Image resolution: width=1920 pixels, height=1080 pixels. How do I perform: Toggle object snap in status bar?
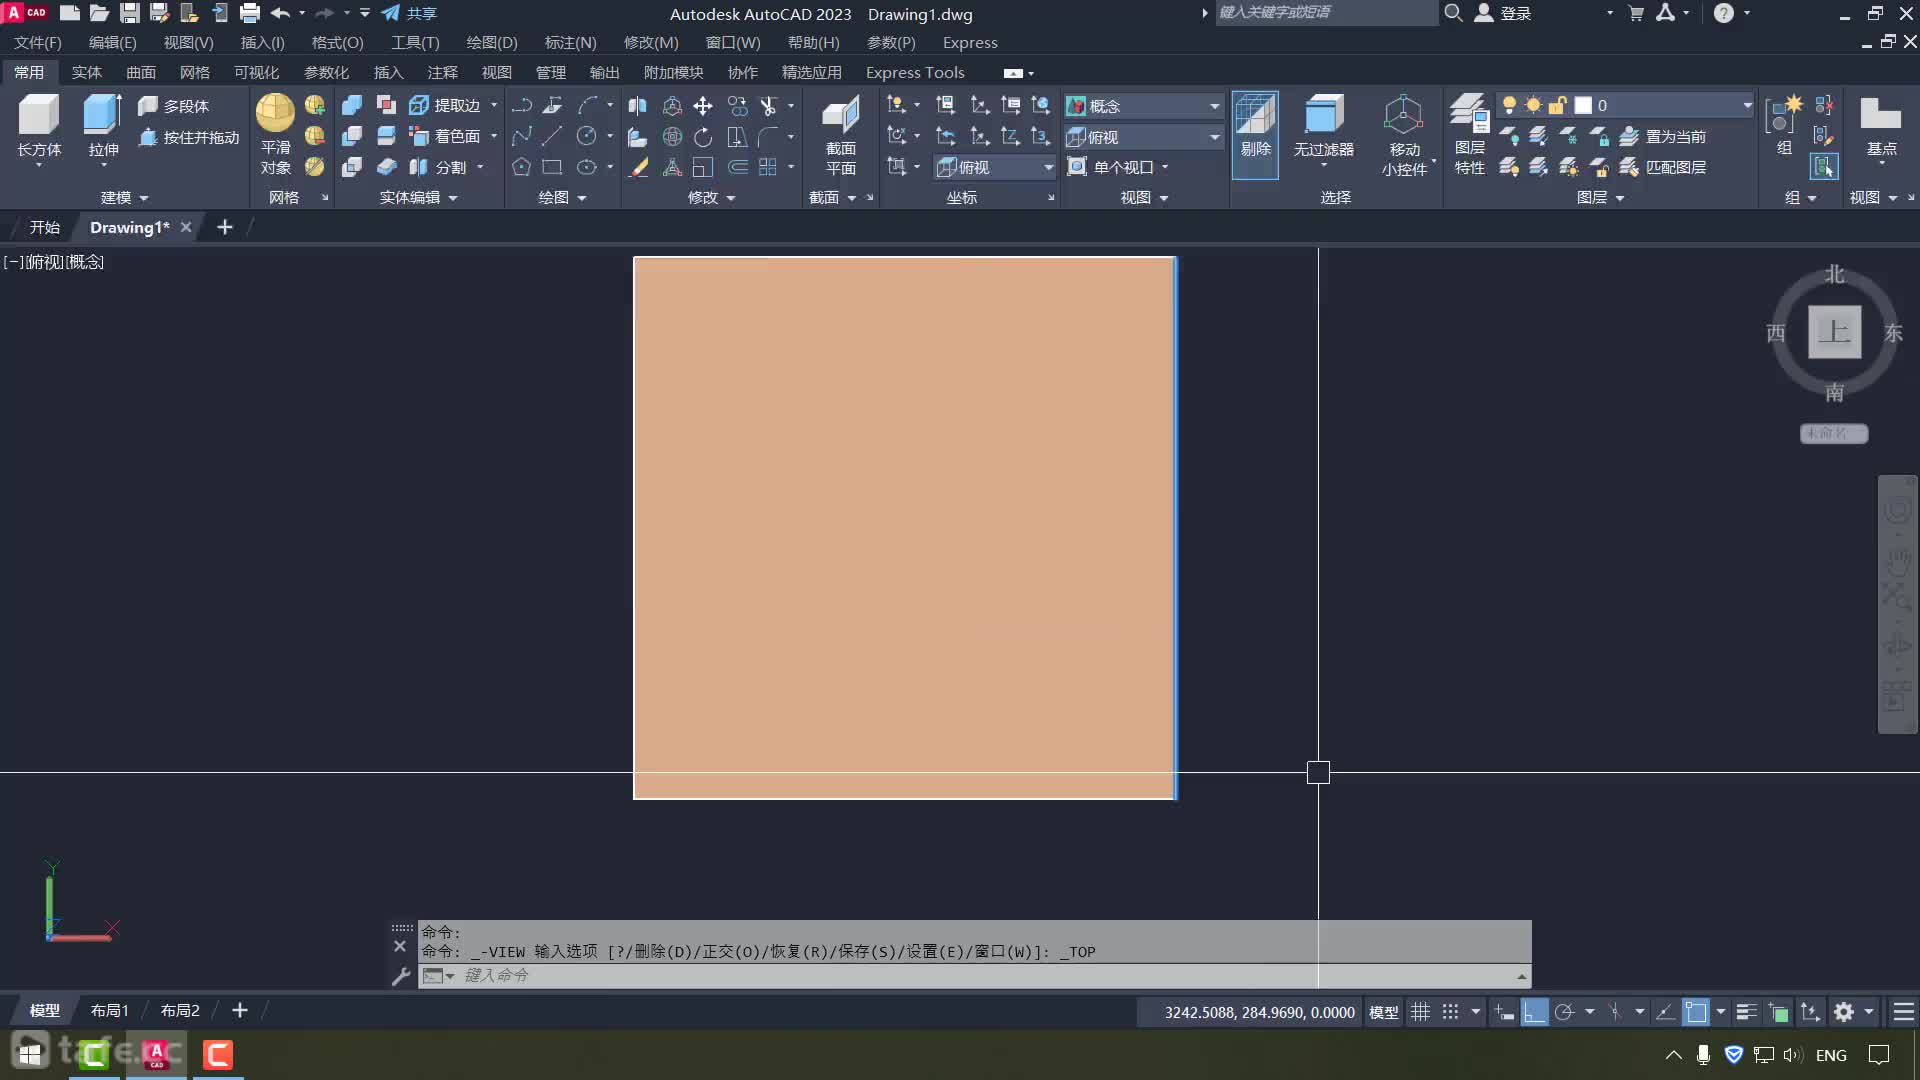pos(1696,1012)
